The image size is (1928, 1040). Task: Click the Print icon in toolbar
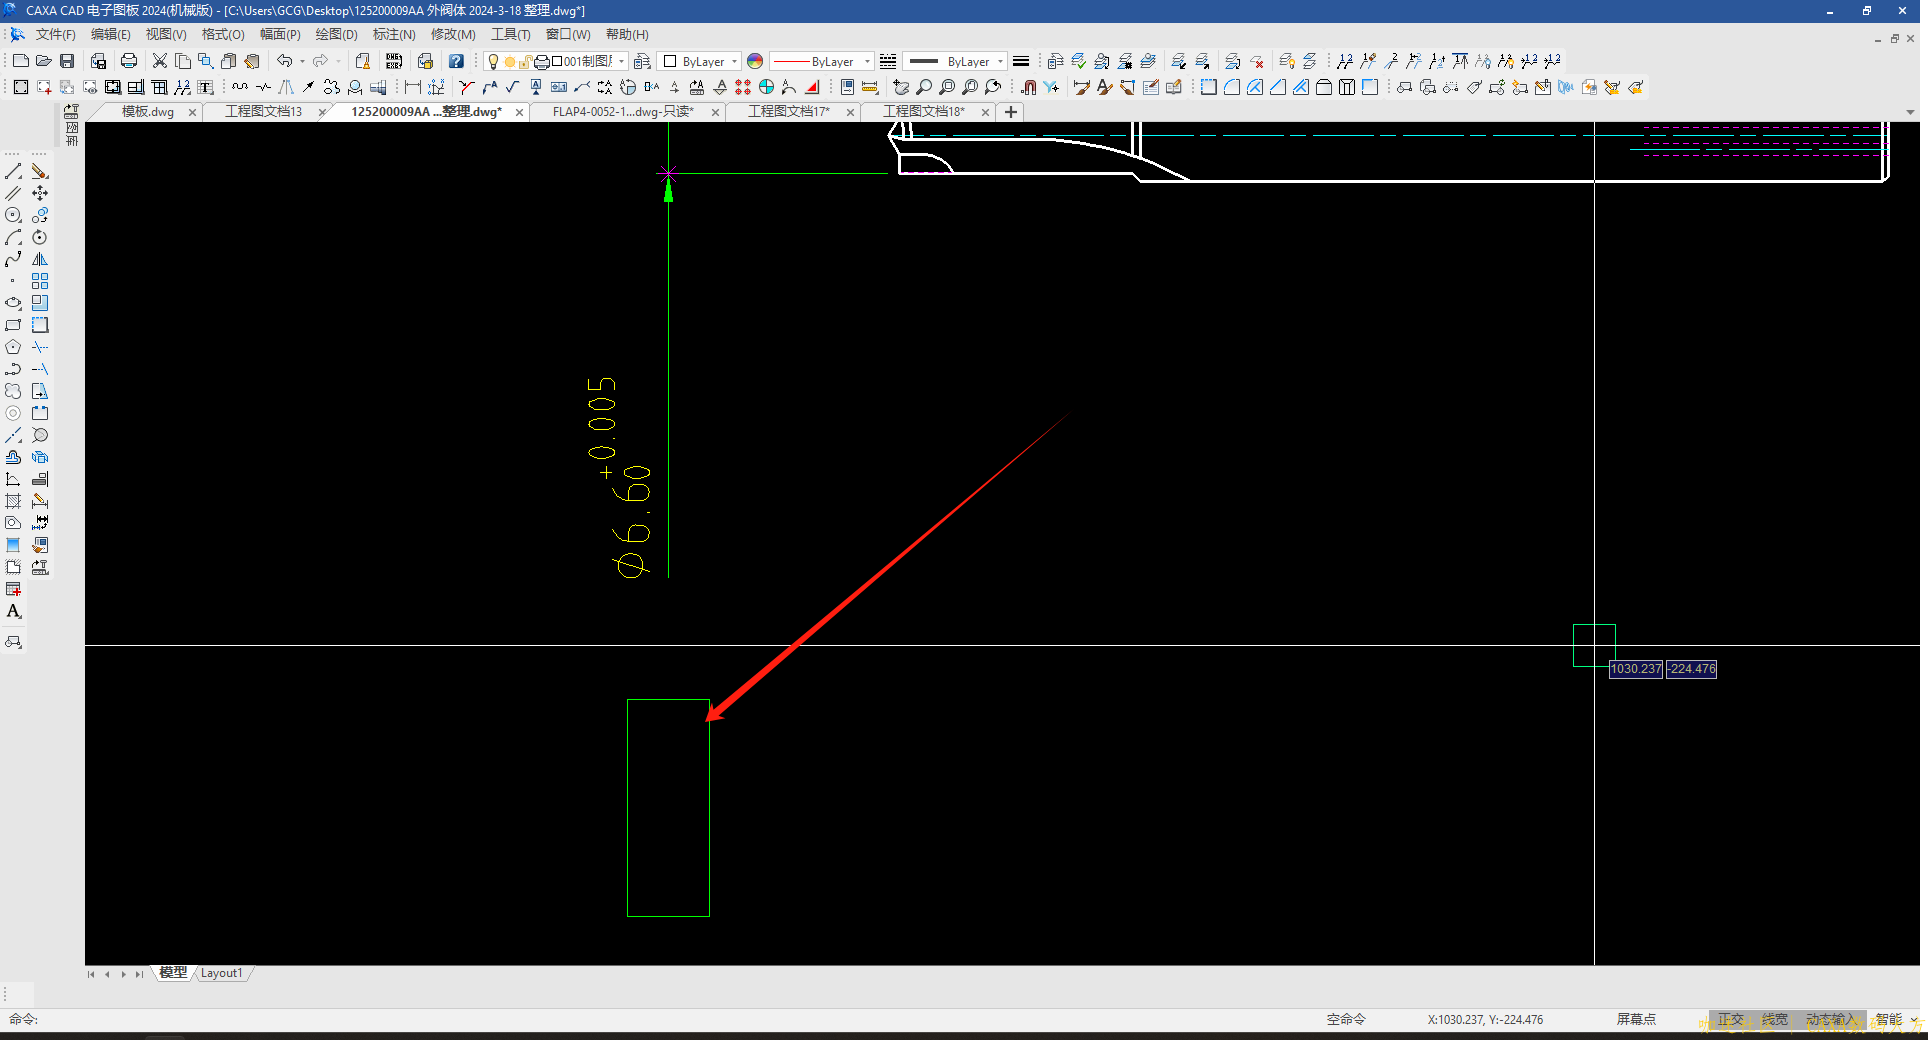[129, 61]
